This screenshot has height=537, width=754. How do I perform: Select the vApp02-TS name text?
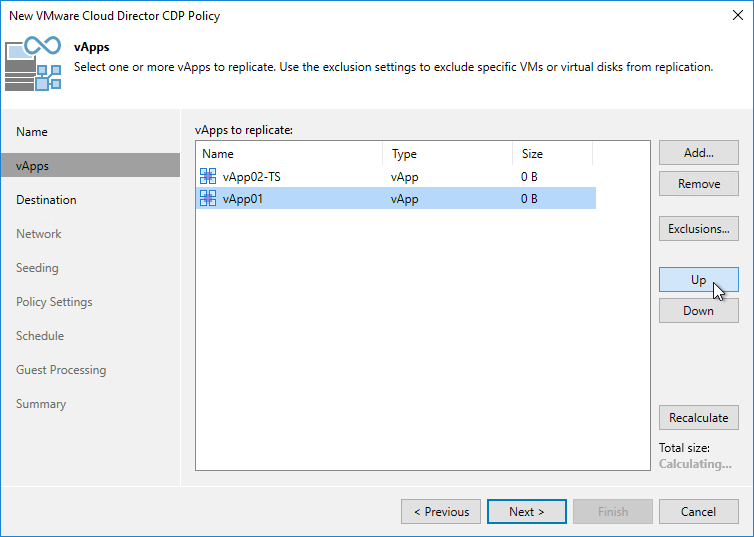[251, 177]
